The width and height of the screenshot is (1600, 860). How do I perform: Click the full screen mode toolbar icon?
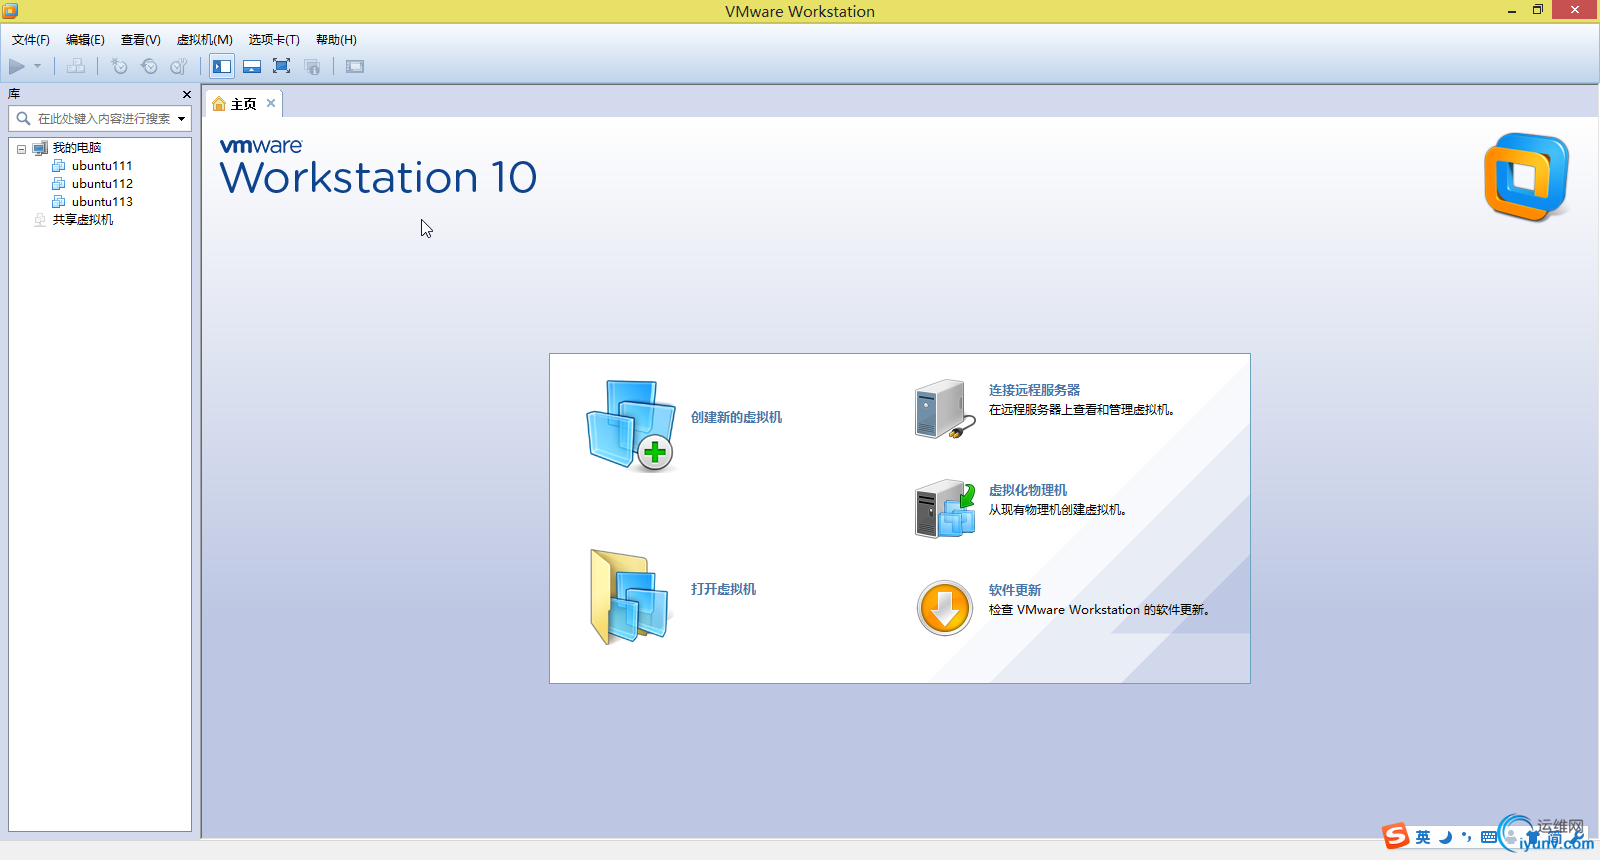282,67
